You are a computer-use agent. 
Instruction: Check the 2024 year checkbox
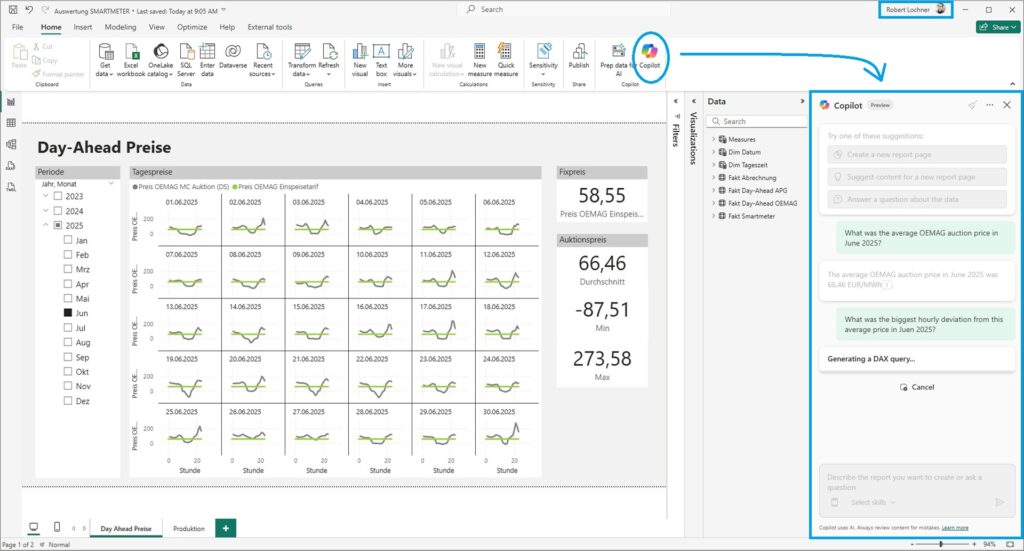(x=58, y=211)
